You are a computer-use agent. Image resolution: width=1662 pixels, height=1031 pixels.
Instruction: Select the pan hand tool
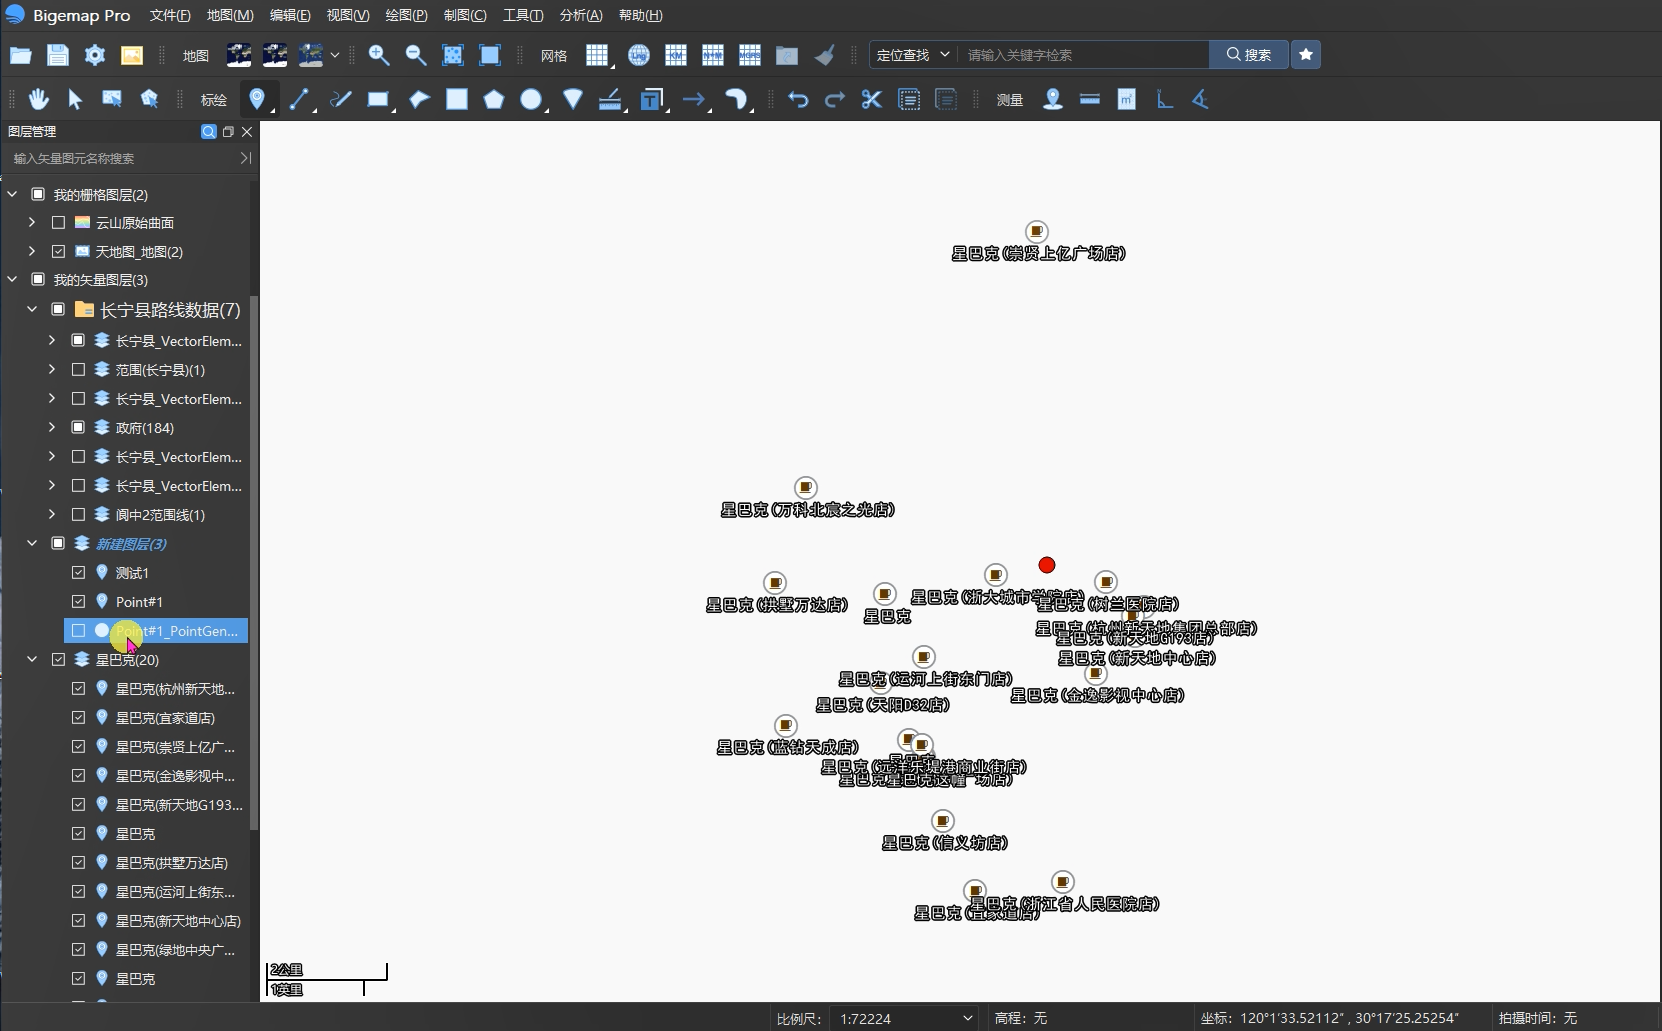[38, 99]
